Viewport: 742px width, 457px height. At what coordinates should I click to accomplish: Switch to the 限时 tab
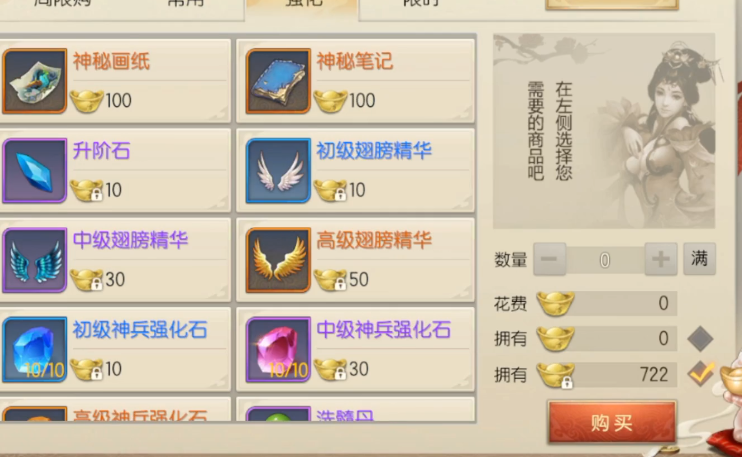421,4
